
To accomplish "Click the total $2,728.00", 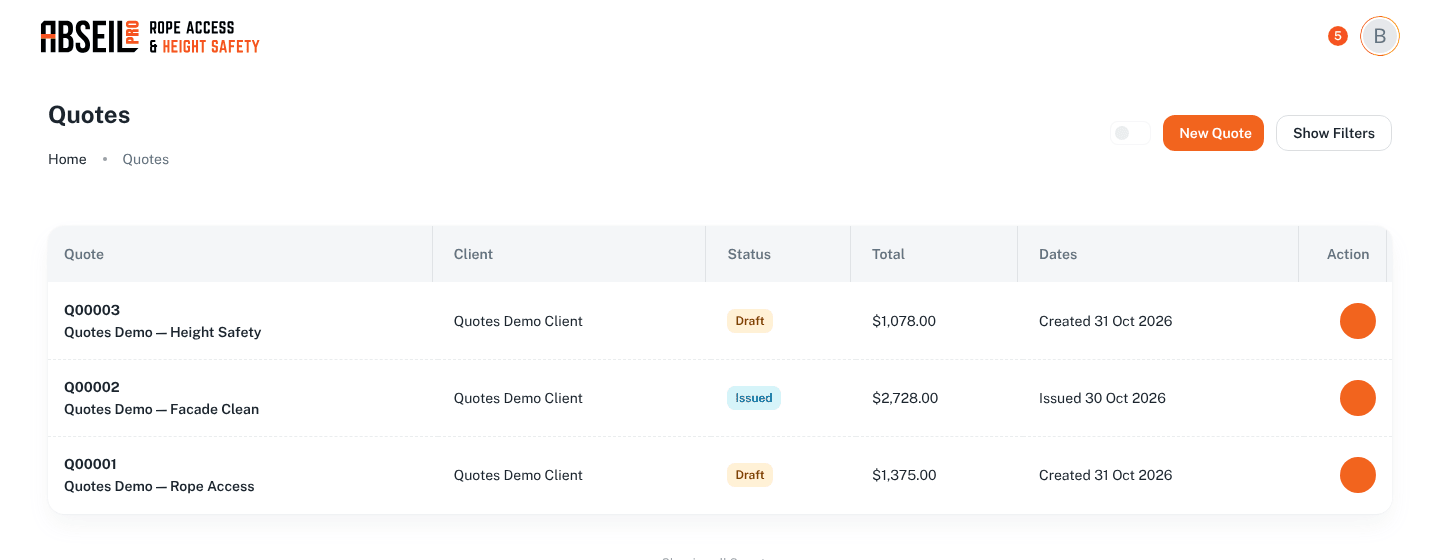I will (x=905, y=398).
